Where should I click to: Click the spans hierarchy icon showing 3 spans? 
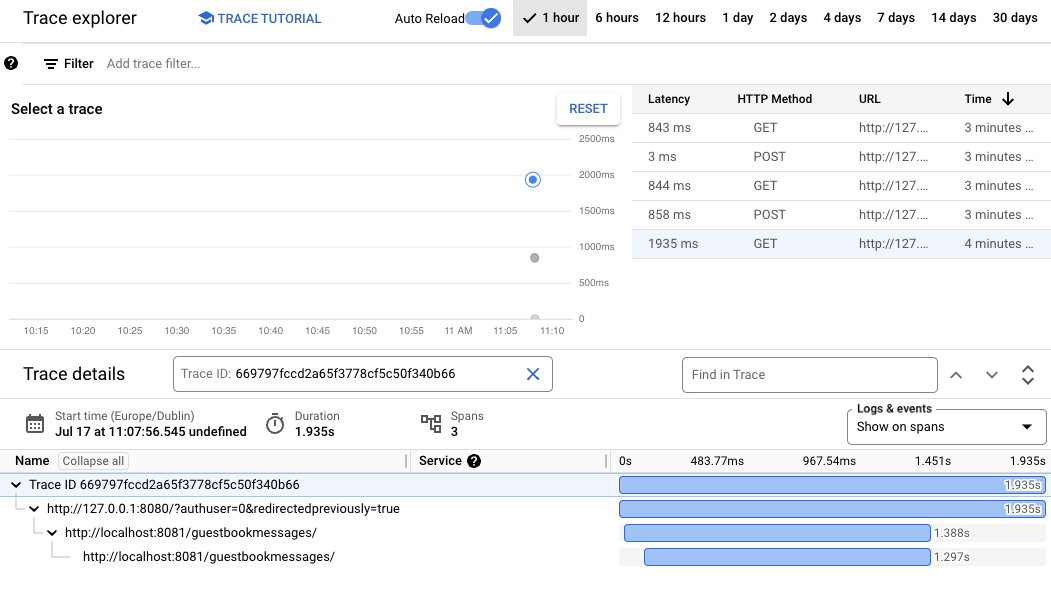(x=430, y=422)
